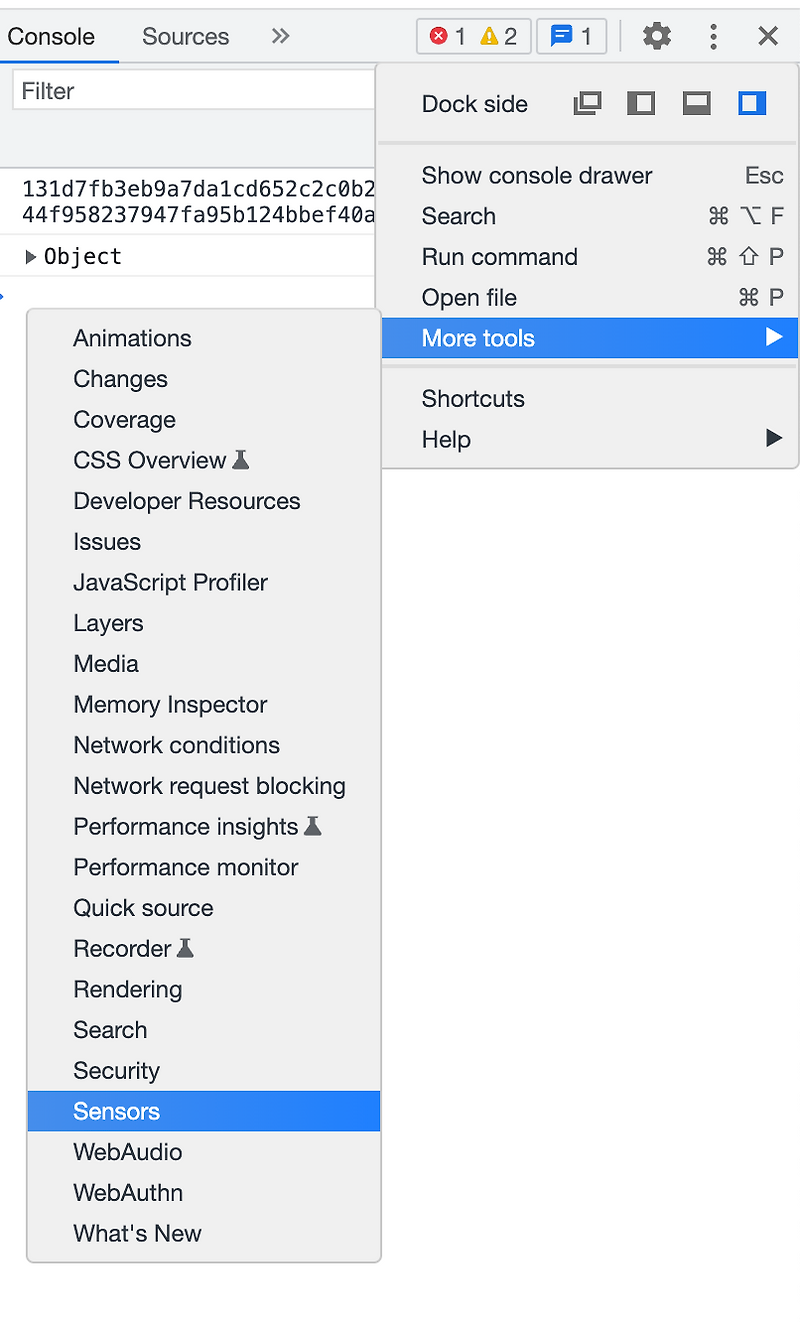Click the console Filter input field
This screenshot has height=1322, width=800.
(195, 91)
